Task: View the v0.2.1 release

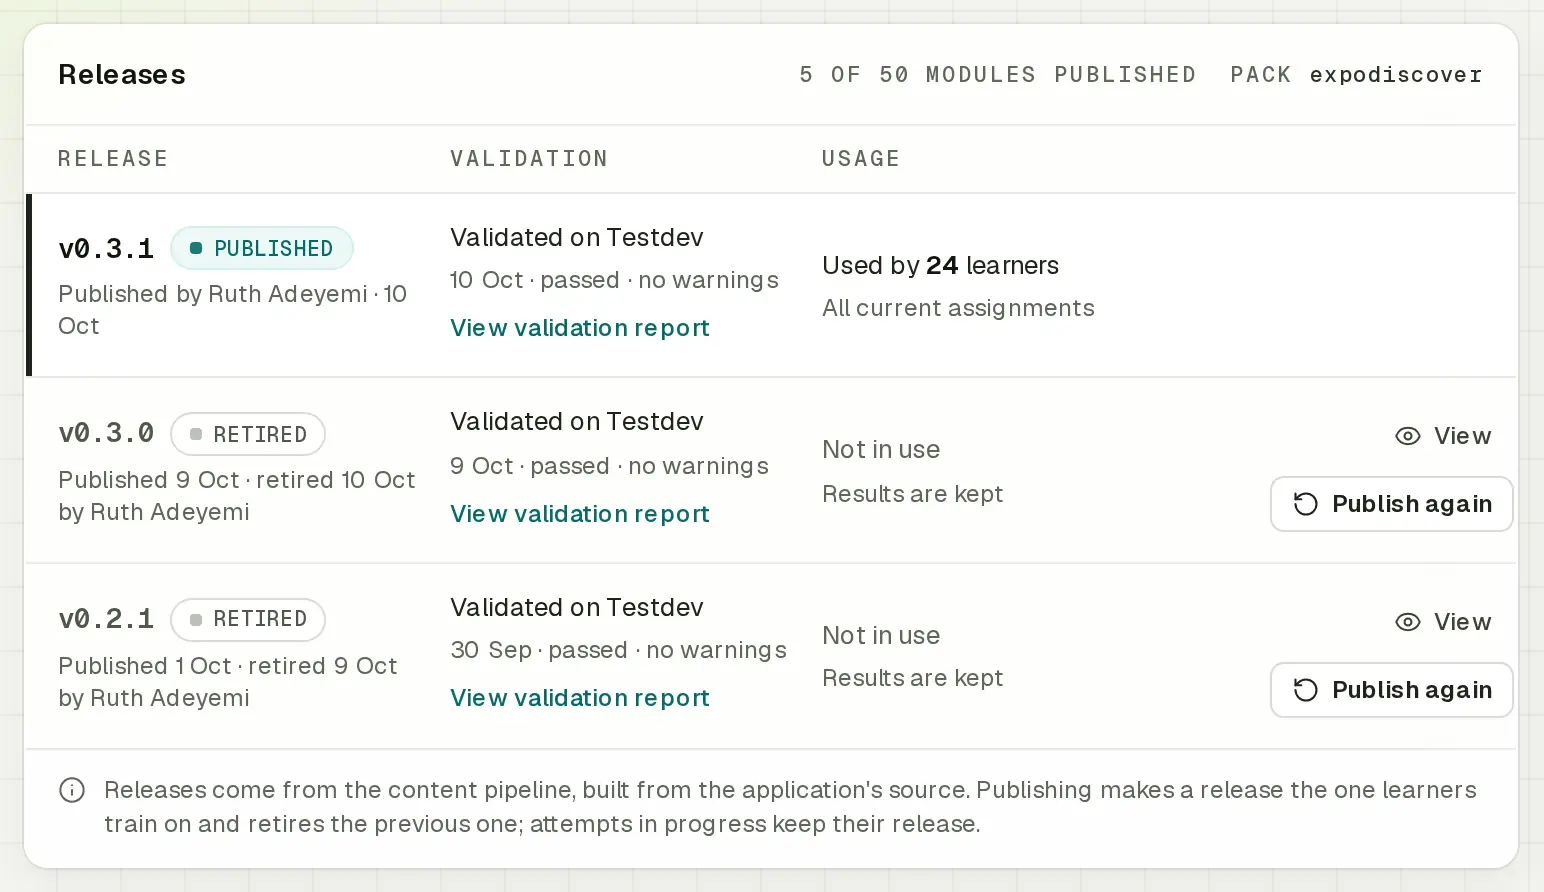Action: [x=1443, y=622]
